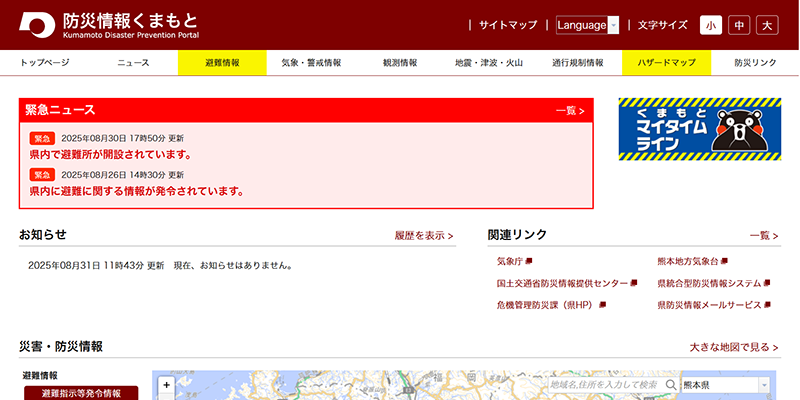The width and height of the screenshot is (800, 400).
Task: Click the 防災情報くまもと site logo
Action: click(109, 25)
